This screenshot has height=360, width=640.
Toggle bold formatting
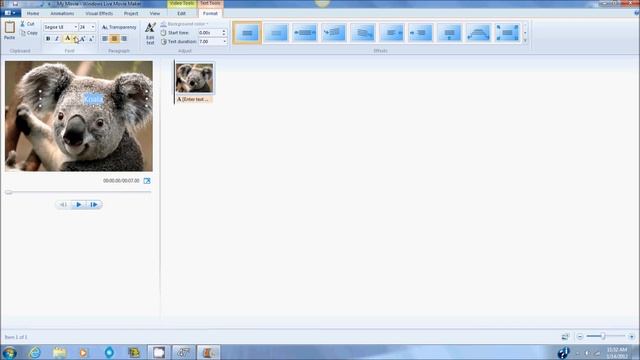point(48,39)
